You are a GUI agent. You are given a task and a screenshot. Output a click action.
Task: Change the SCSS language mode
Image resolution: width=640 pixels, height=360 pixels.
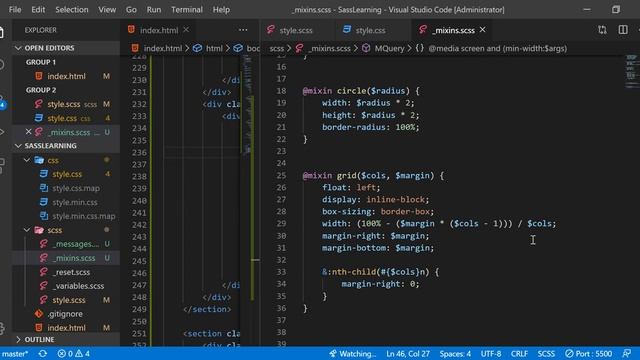pyautogui.click(x=546, y=354)
